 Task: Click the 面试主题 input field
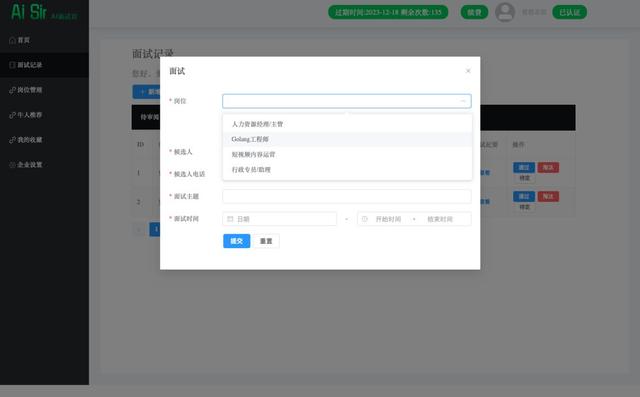347,196
